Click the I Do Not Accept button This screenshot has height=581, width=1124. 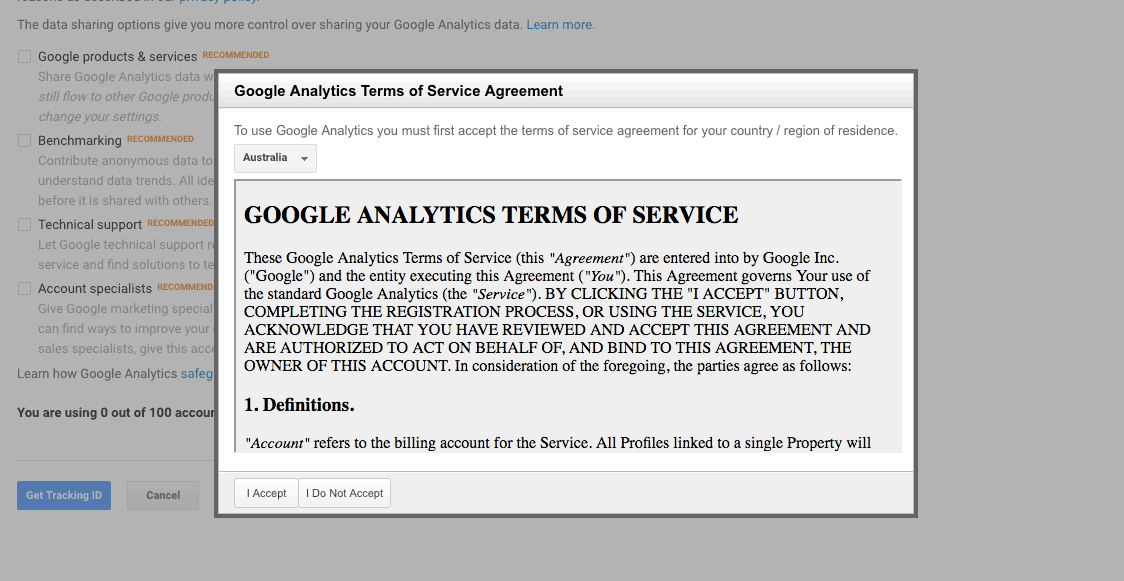click(345, 493)
